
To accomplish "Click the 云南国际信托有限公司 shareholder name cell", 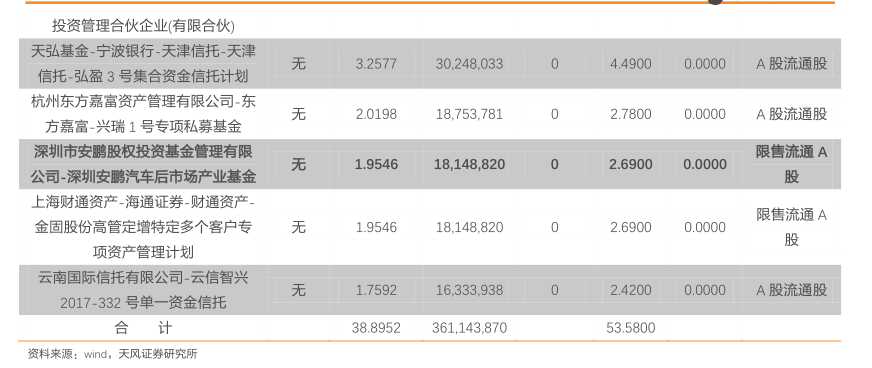I will point(143,290).
